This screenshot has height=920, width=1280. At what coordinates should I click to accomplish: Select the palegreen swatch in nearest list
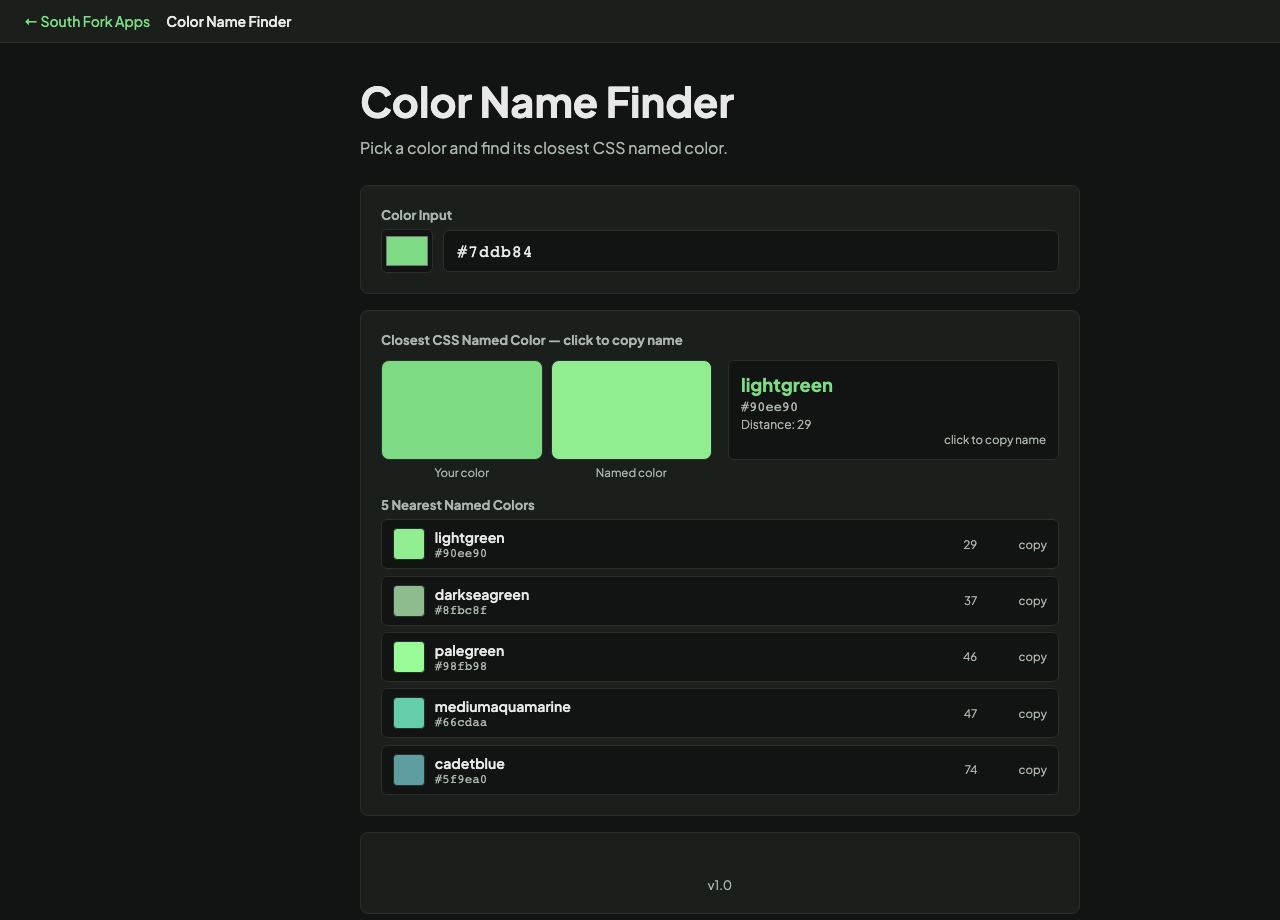point(409,657)
